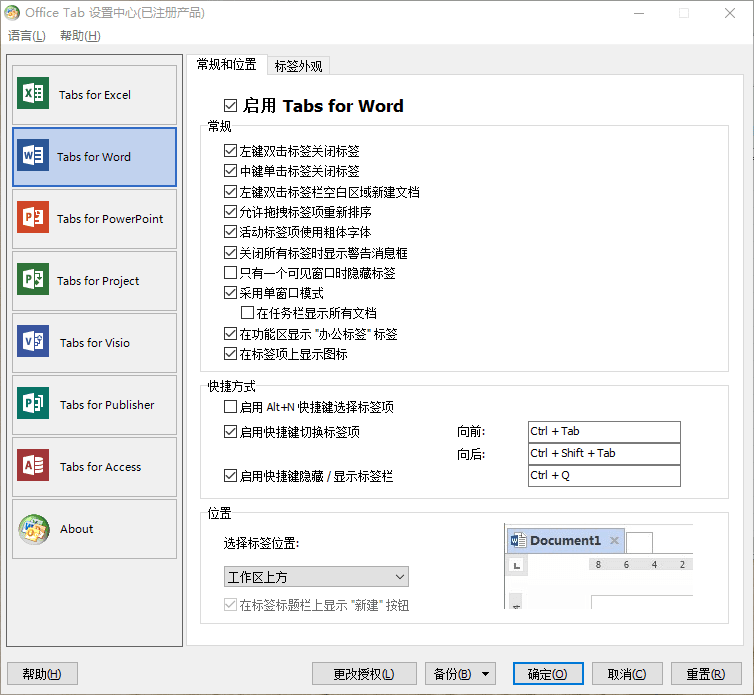The width and height of the screenshot is (754, 695).
Task: Disable 允许拖拽标签项重新排序
Action: (x=230, y=212)
